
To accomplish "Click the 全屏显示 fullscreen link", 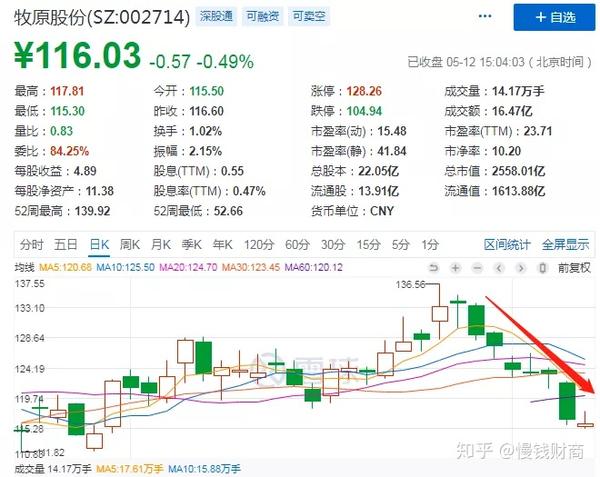I will click(565, 244).
